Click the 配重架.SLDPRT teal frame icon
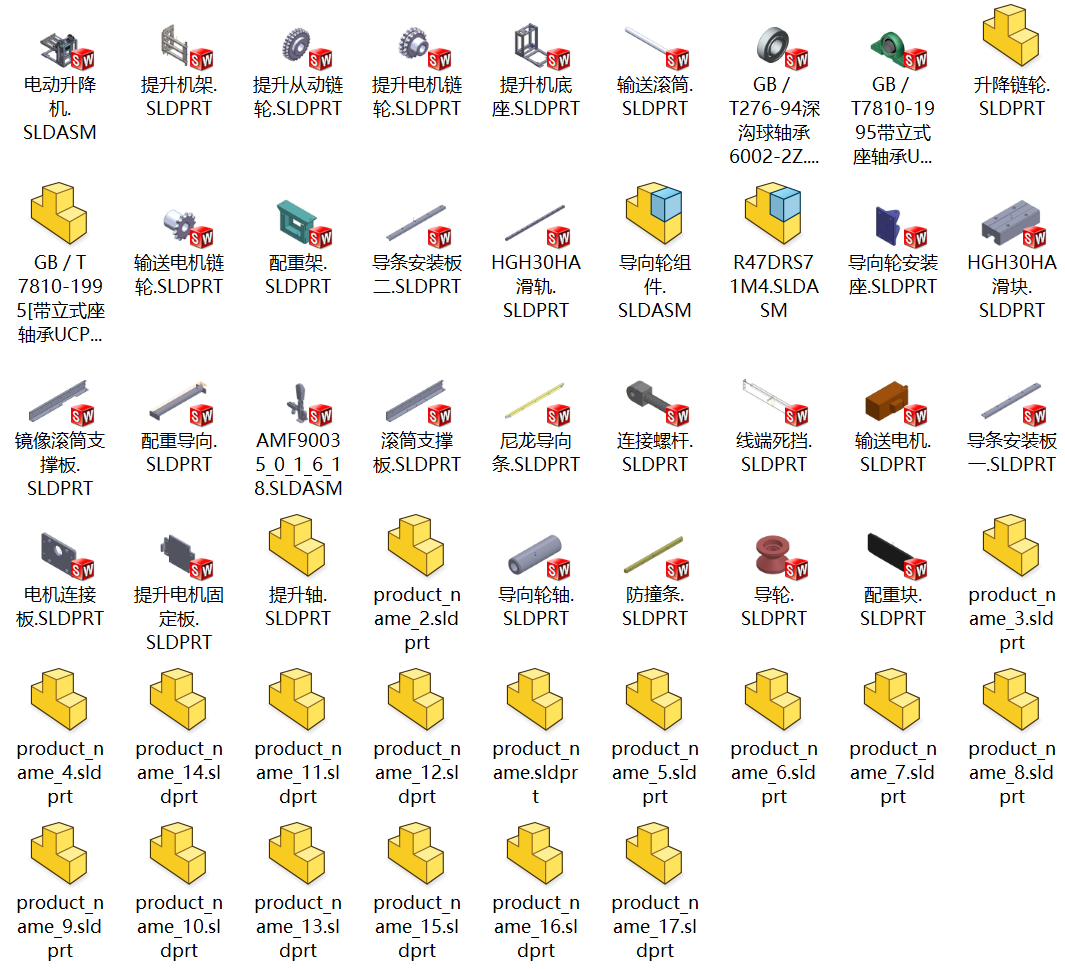1065x969 pixels. click(304, 223)
